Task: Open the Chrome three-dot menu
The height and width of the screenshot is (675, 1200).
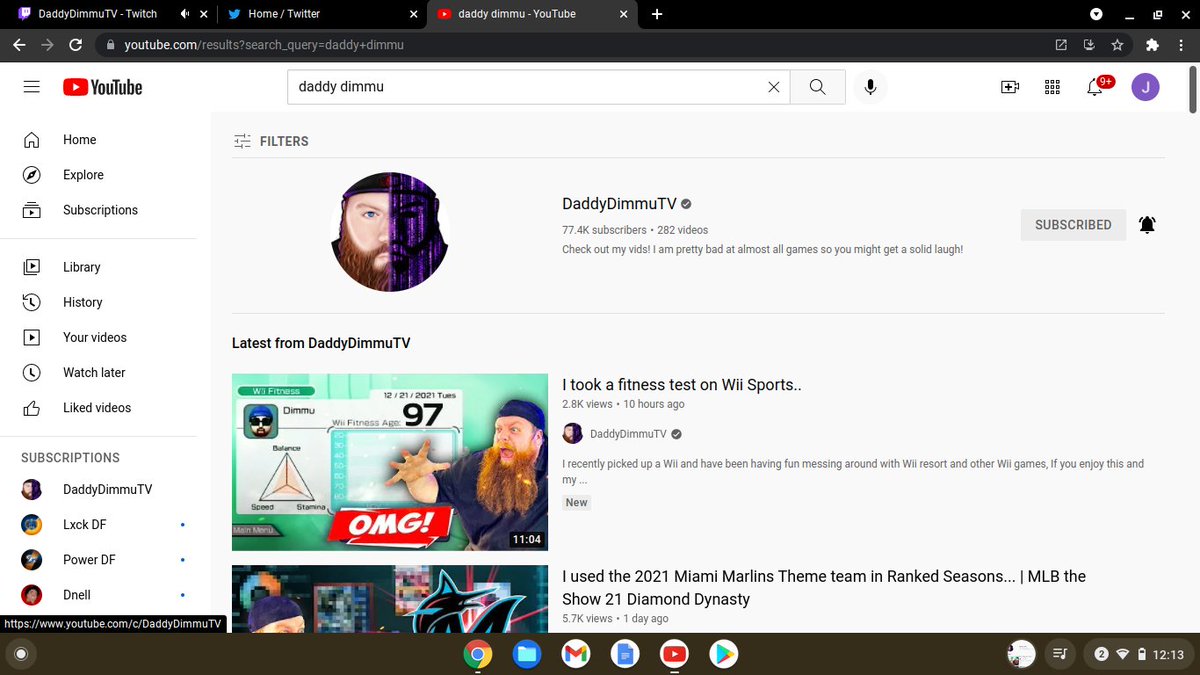Action: coord(1181,45)
